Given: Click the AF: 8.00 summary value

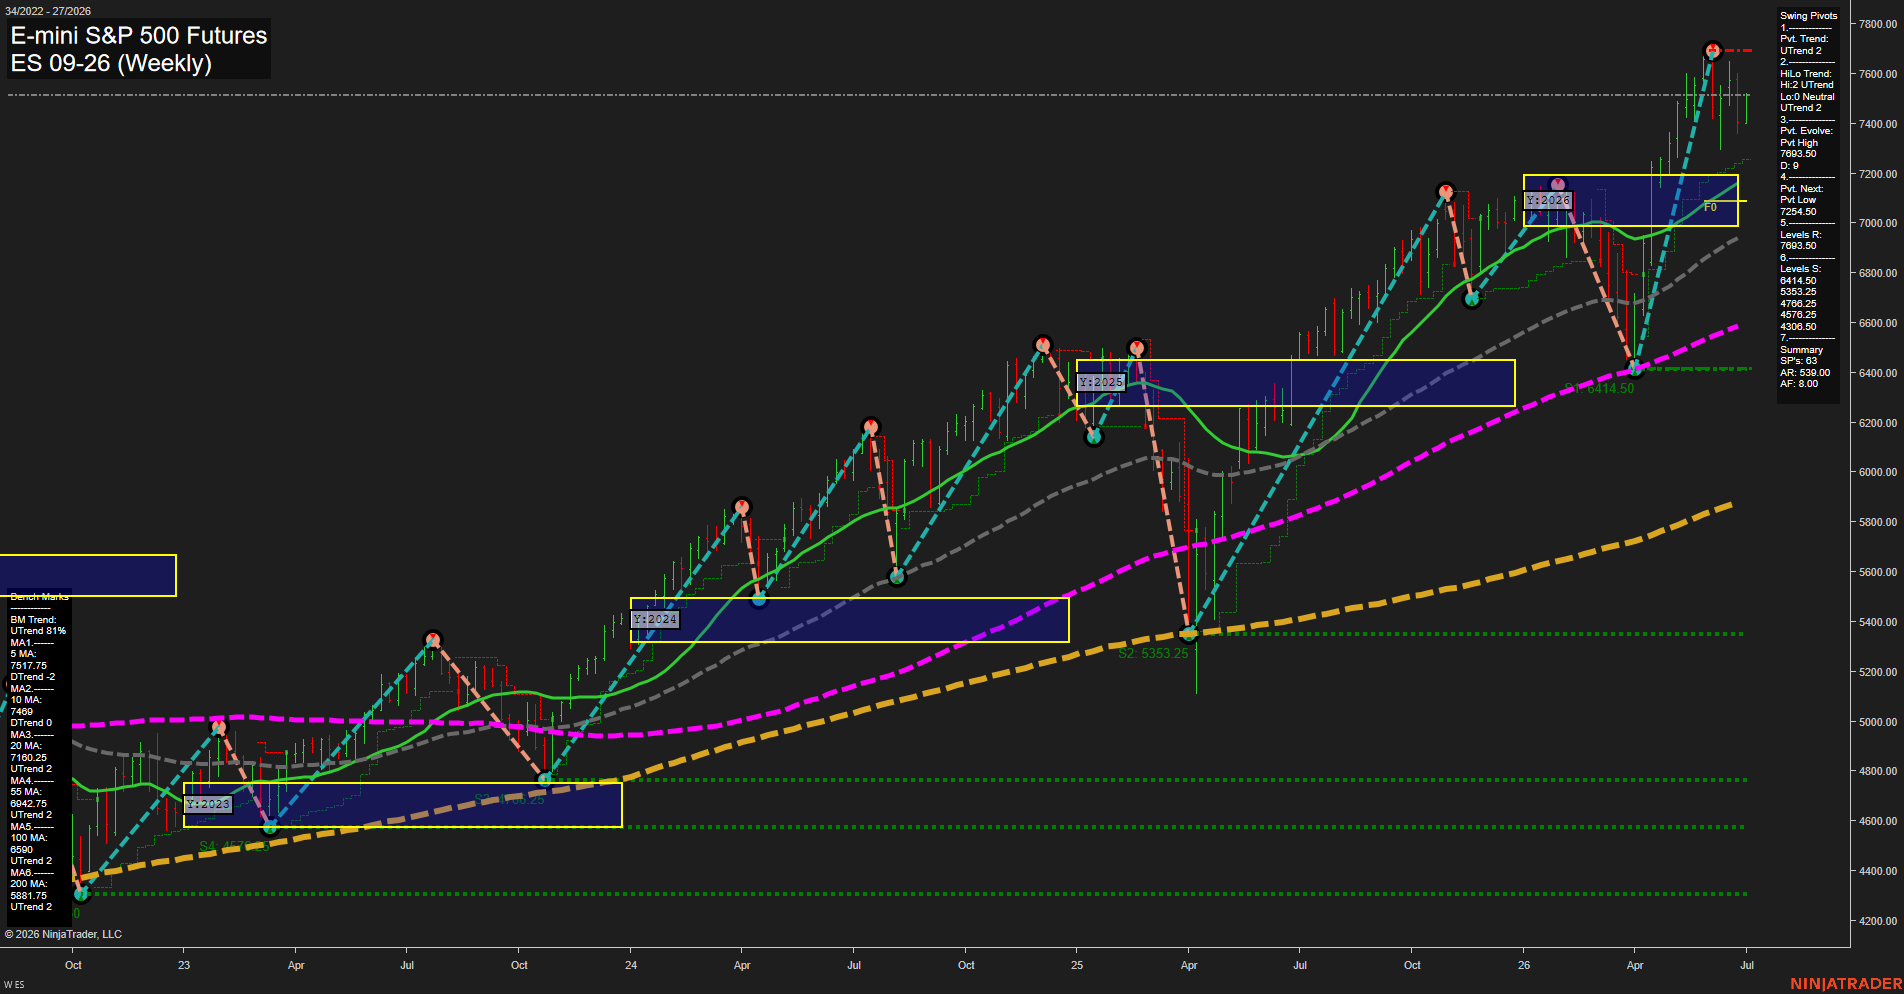Looking at the screenshot, I should (x=1799, y=384).
